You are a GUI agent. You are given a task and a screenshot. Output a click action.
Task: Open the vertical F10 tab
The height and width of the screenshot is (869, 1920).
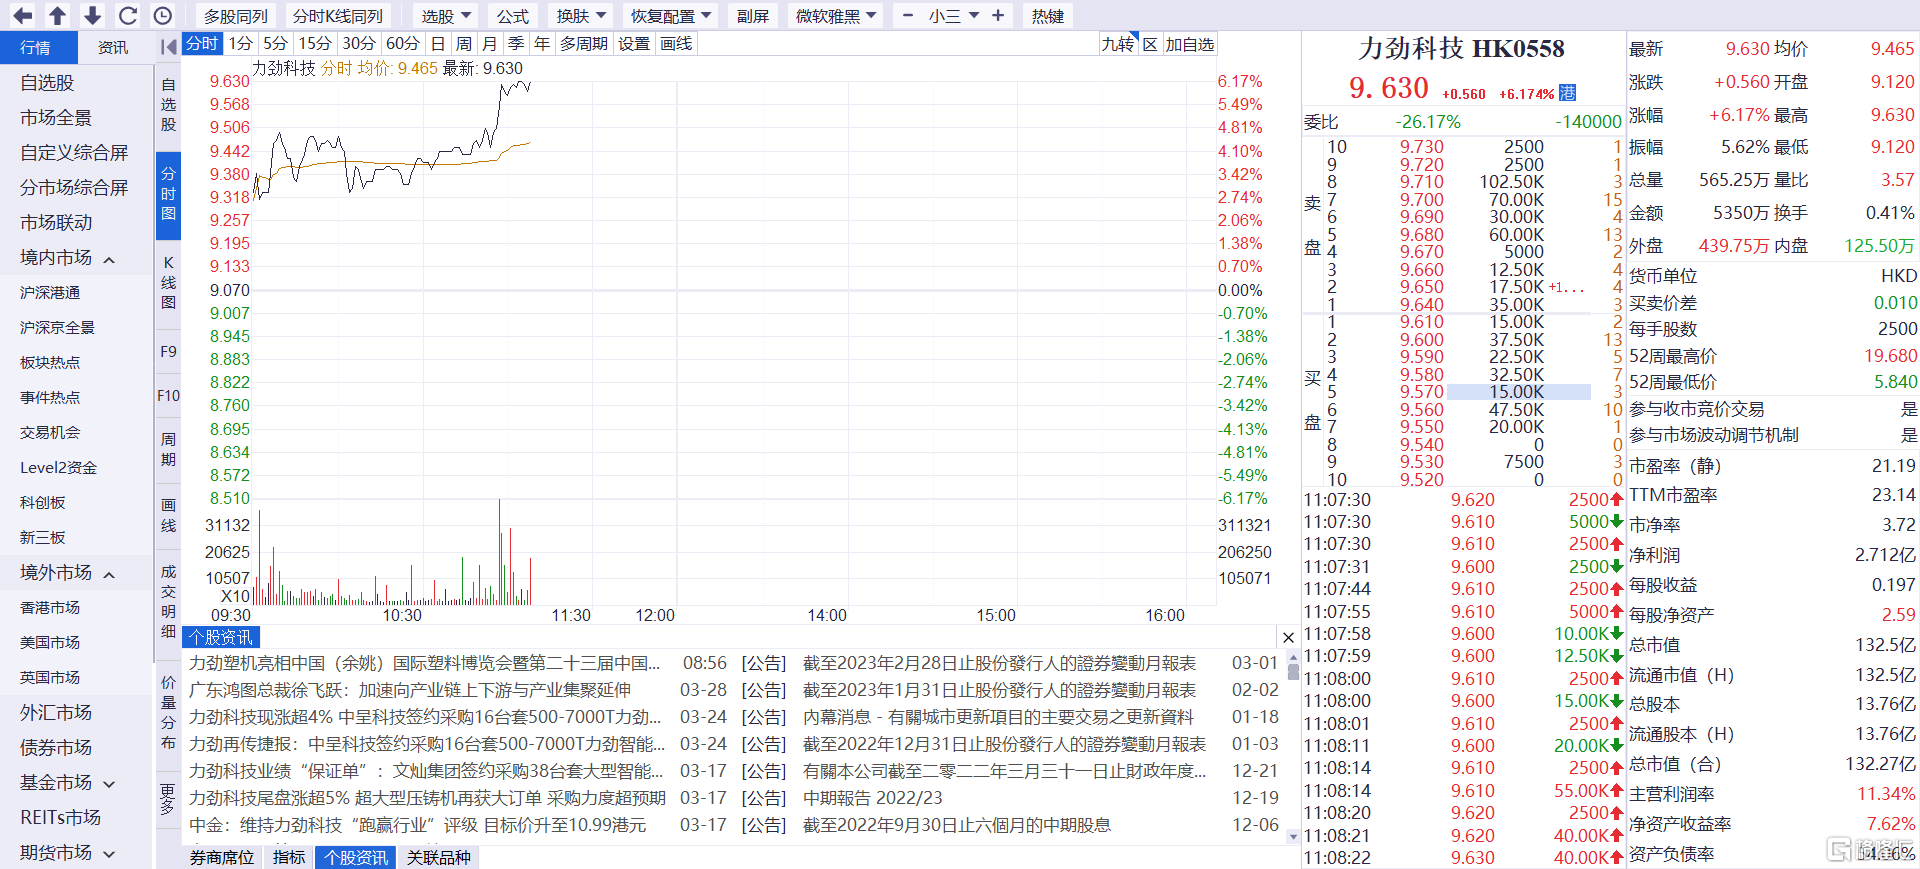(x=168, y=396)
